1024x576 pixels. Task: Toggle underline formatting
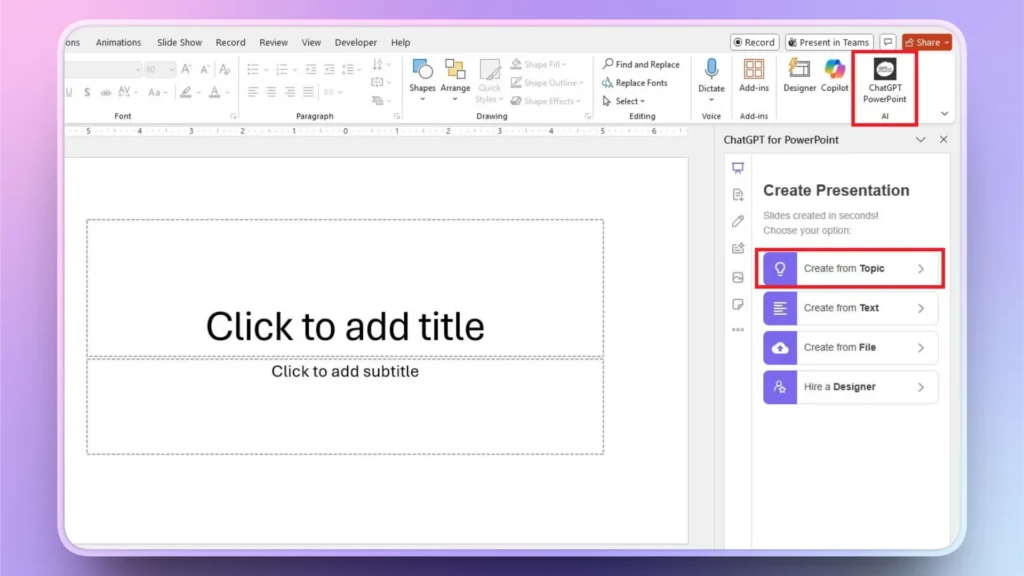[68, 92]
